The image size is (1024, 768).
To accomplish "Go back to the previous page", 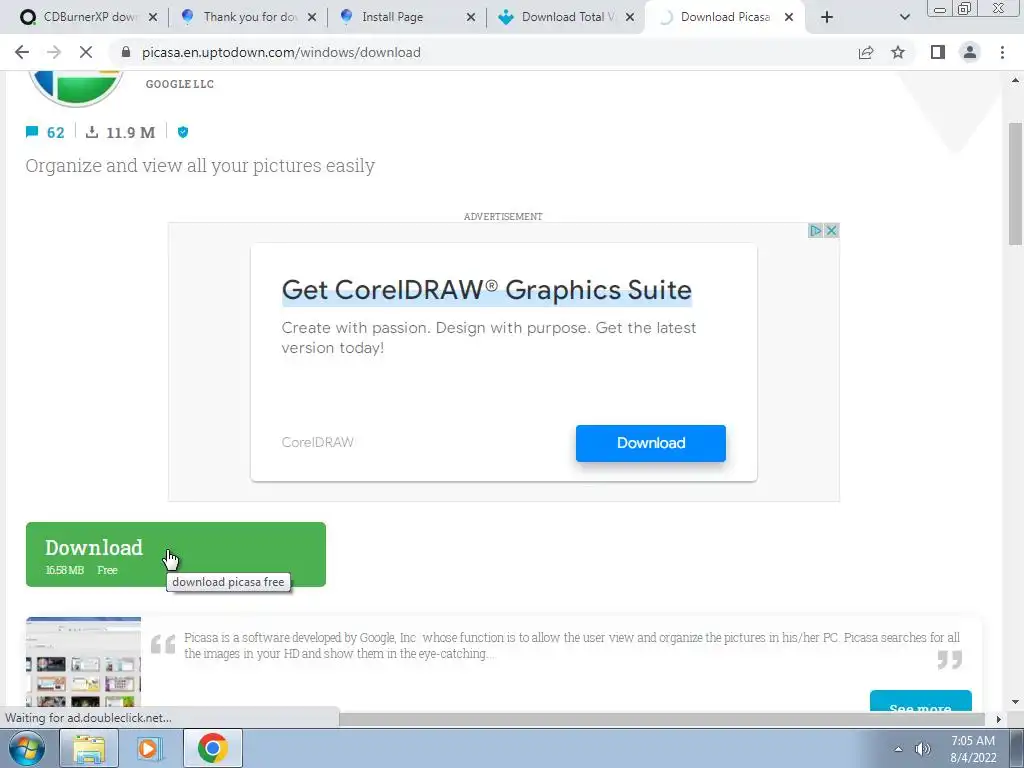I will pyautogui.click(x=22, y=52).
